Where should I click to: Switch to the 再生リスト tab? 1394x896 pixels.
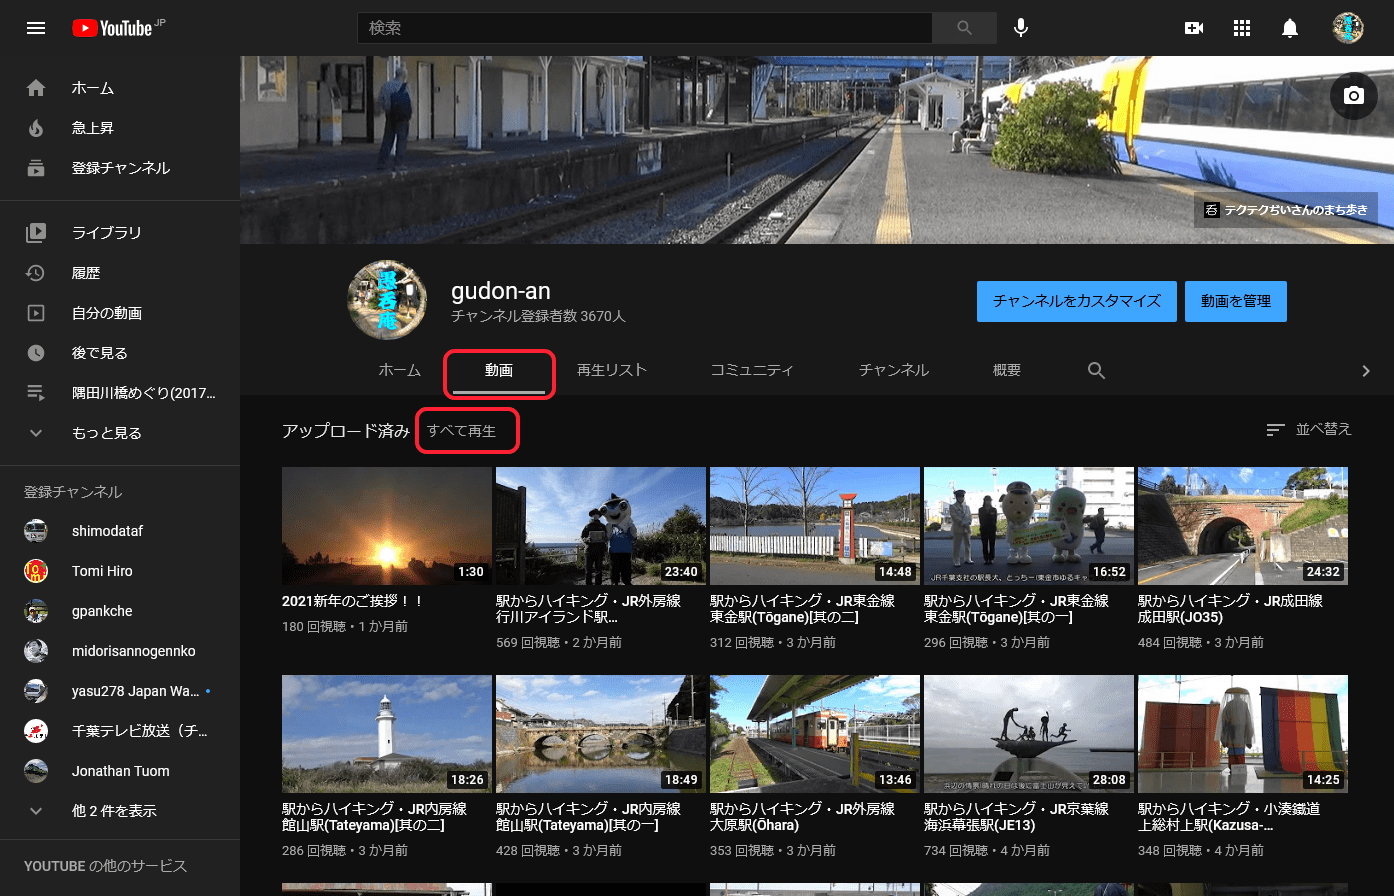pyautogui.click(x=612, y=370)
